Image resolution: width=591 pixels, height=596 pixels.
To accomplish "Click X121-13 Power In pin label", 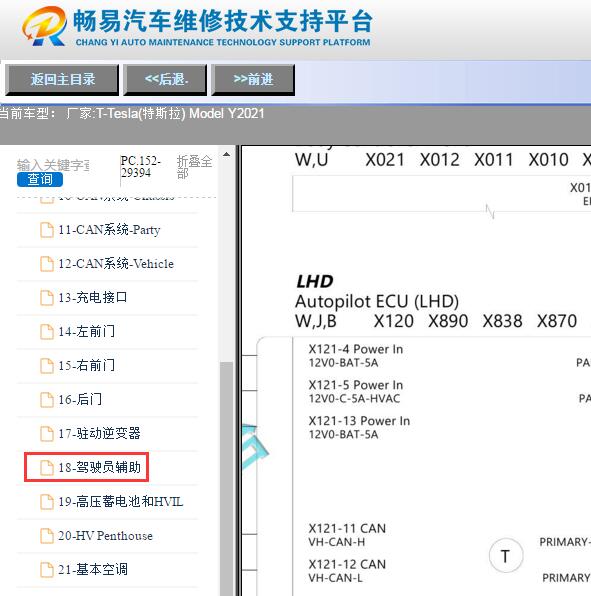I will point(359,421).
